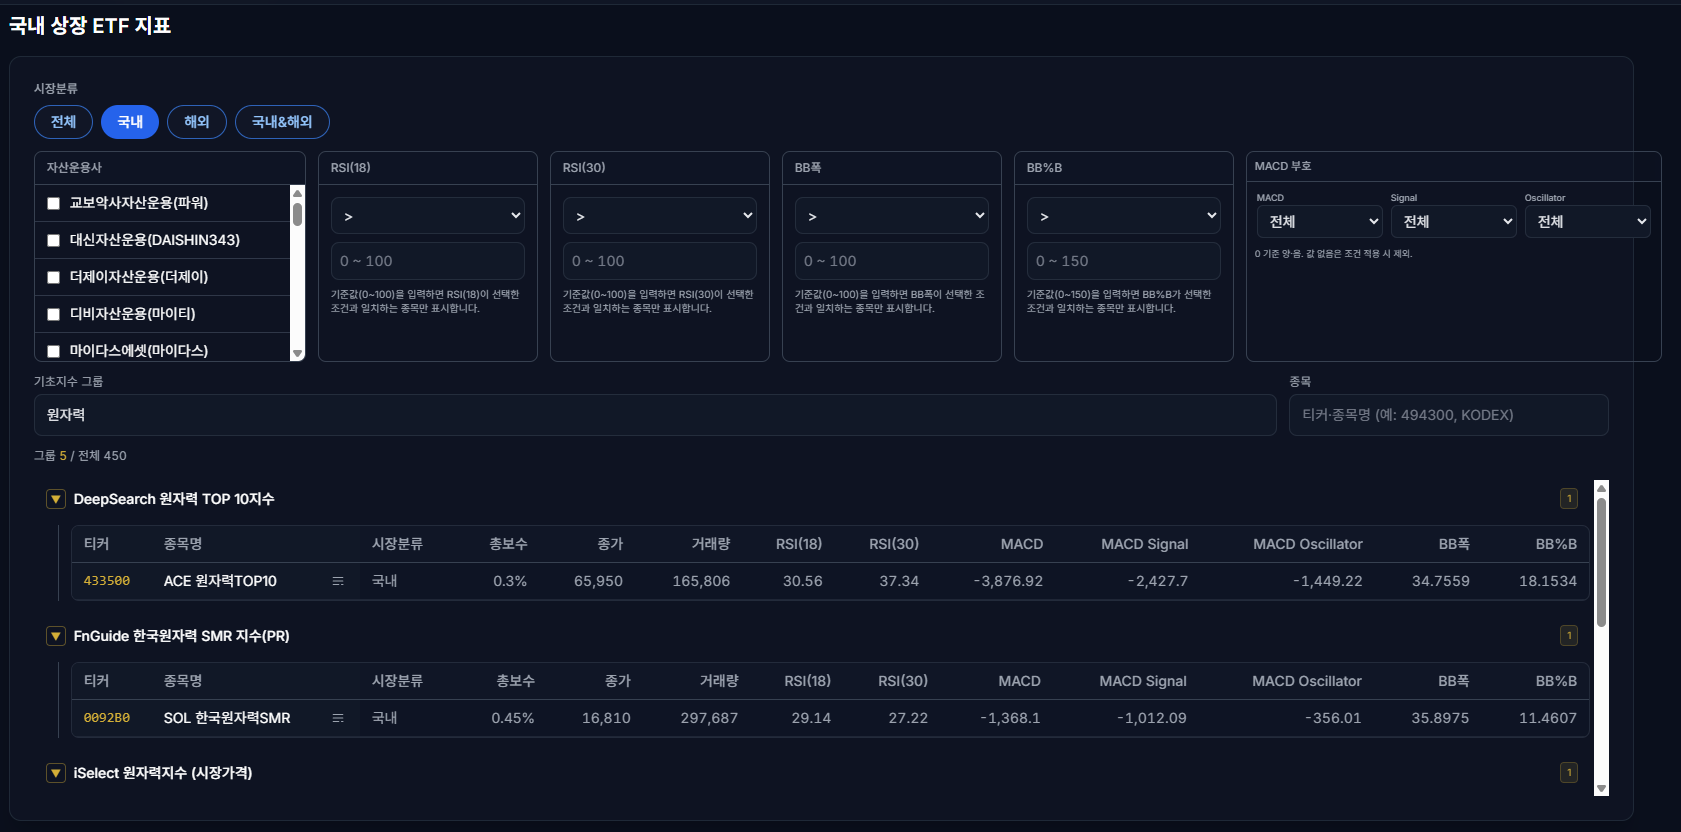This screenshot has width=1681, height=832.
Task: Click 자산운용사 list scrollbar thumb
Action: 297,214
